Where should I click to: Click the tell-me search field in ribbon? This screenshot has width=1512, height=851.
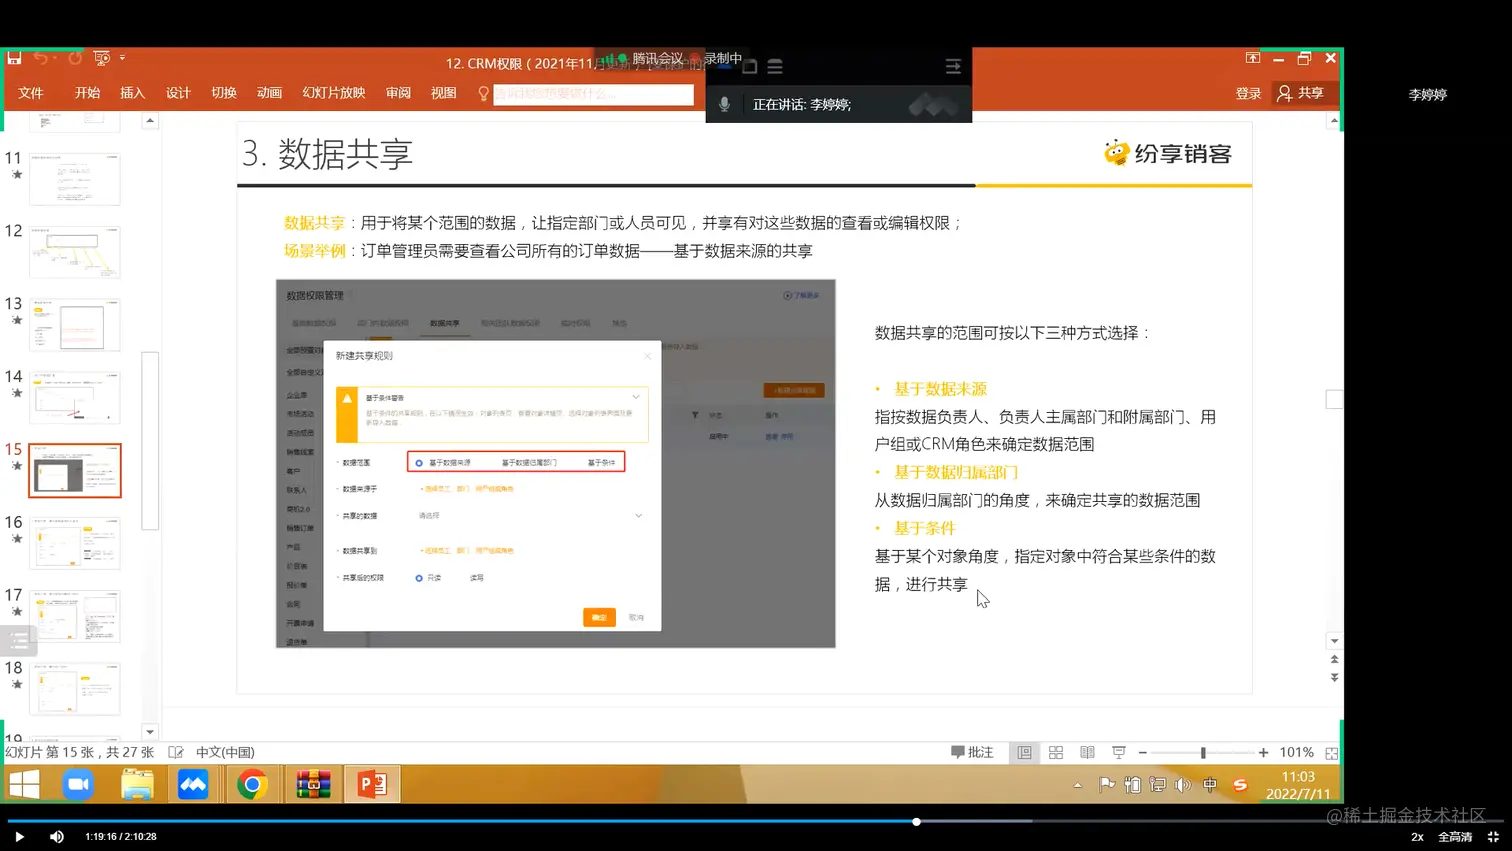(x=593, y=94)
